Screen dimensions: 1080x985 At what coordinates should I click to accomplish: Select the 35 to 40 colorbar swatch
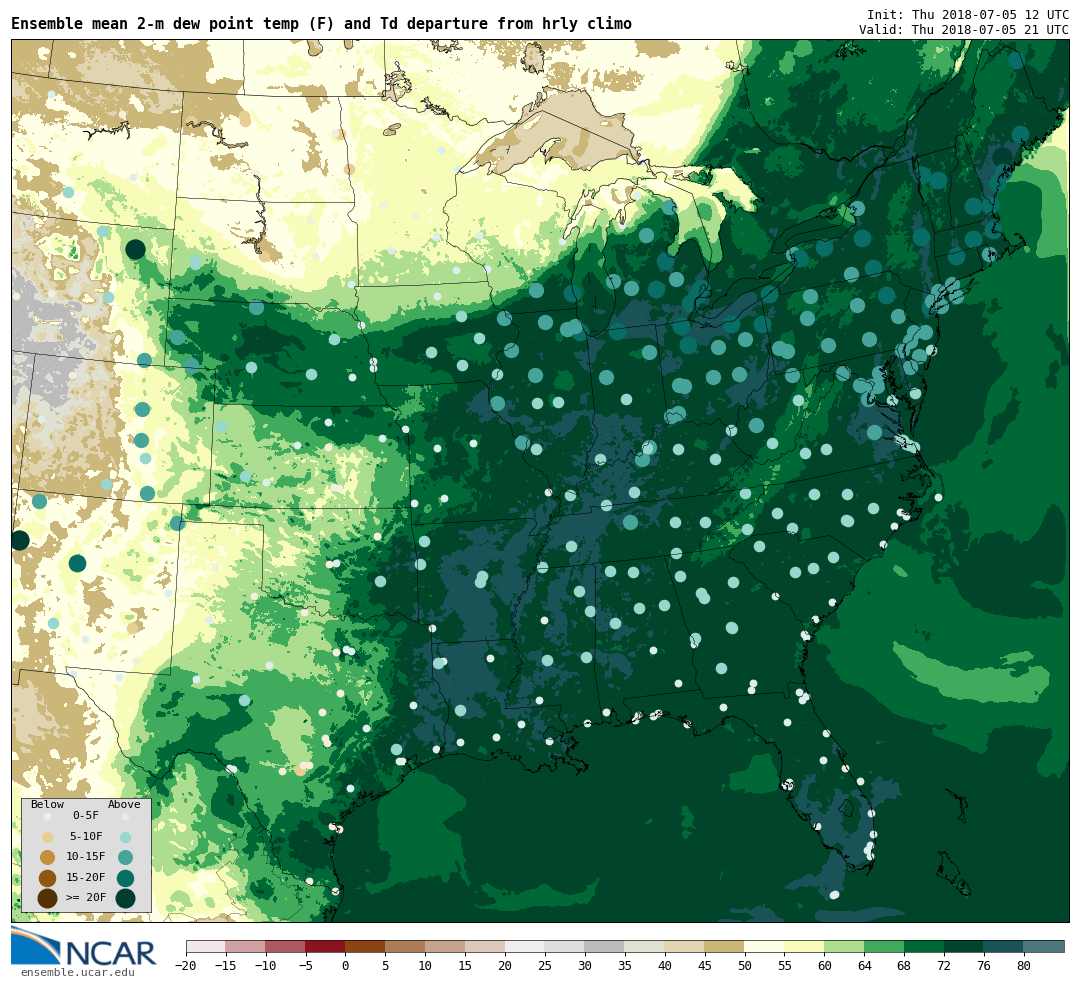(x=645, y=946)
